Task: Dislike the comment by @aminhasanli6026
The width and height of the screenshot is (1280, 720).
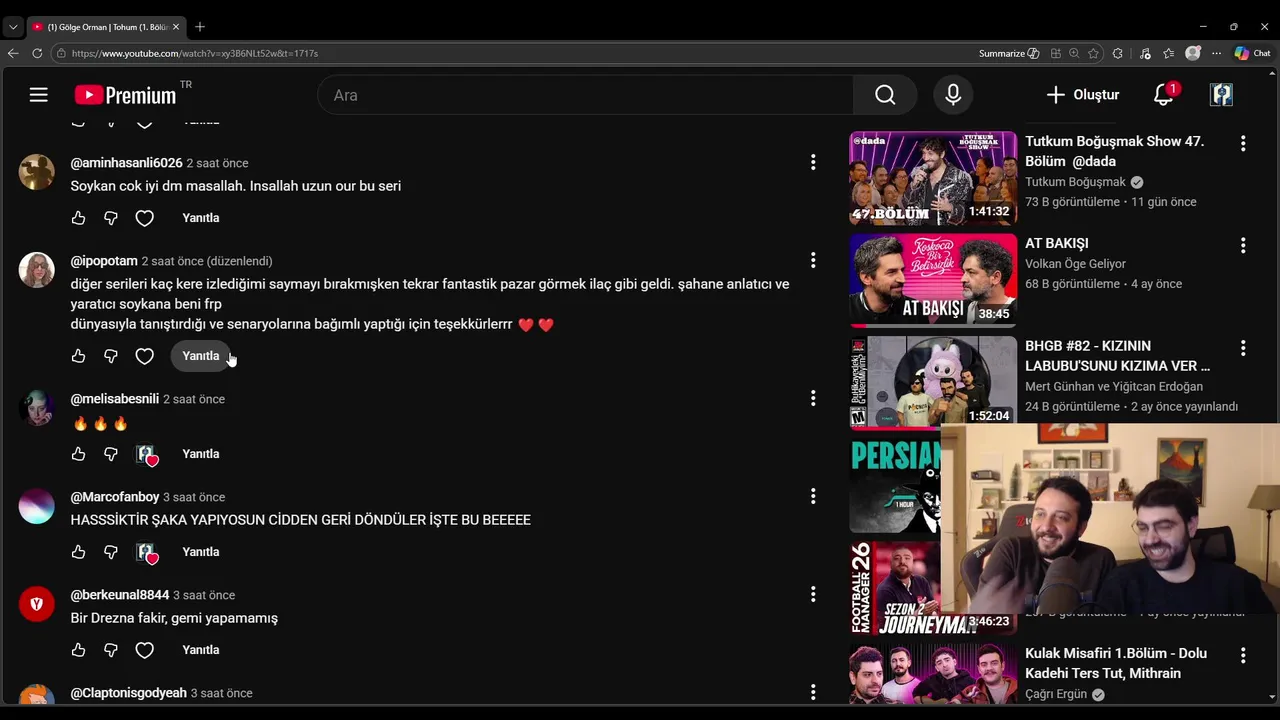Action: pos(111,218)
